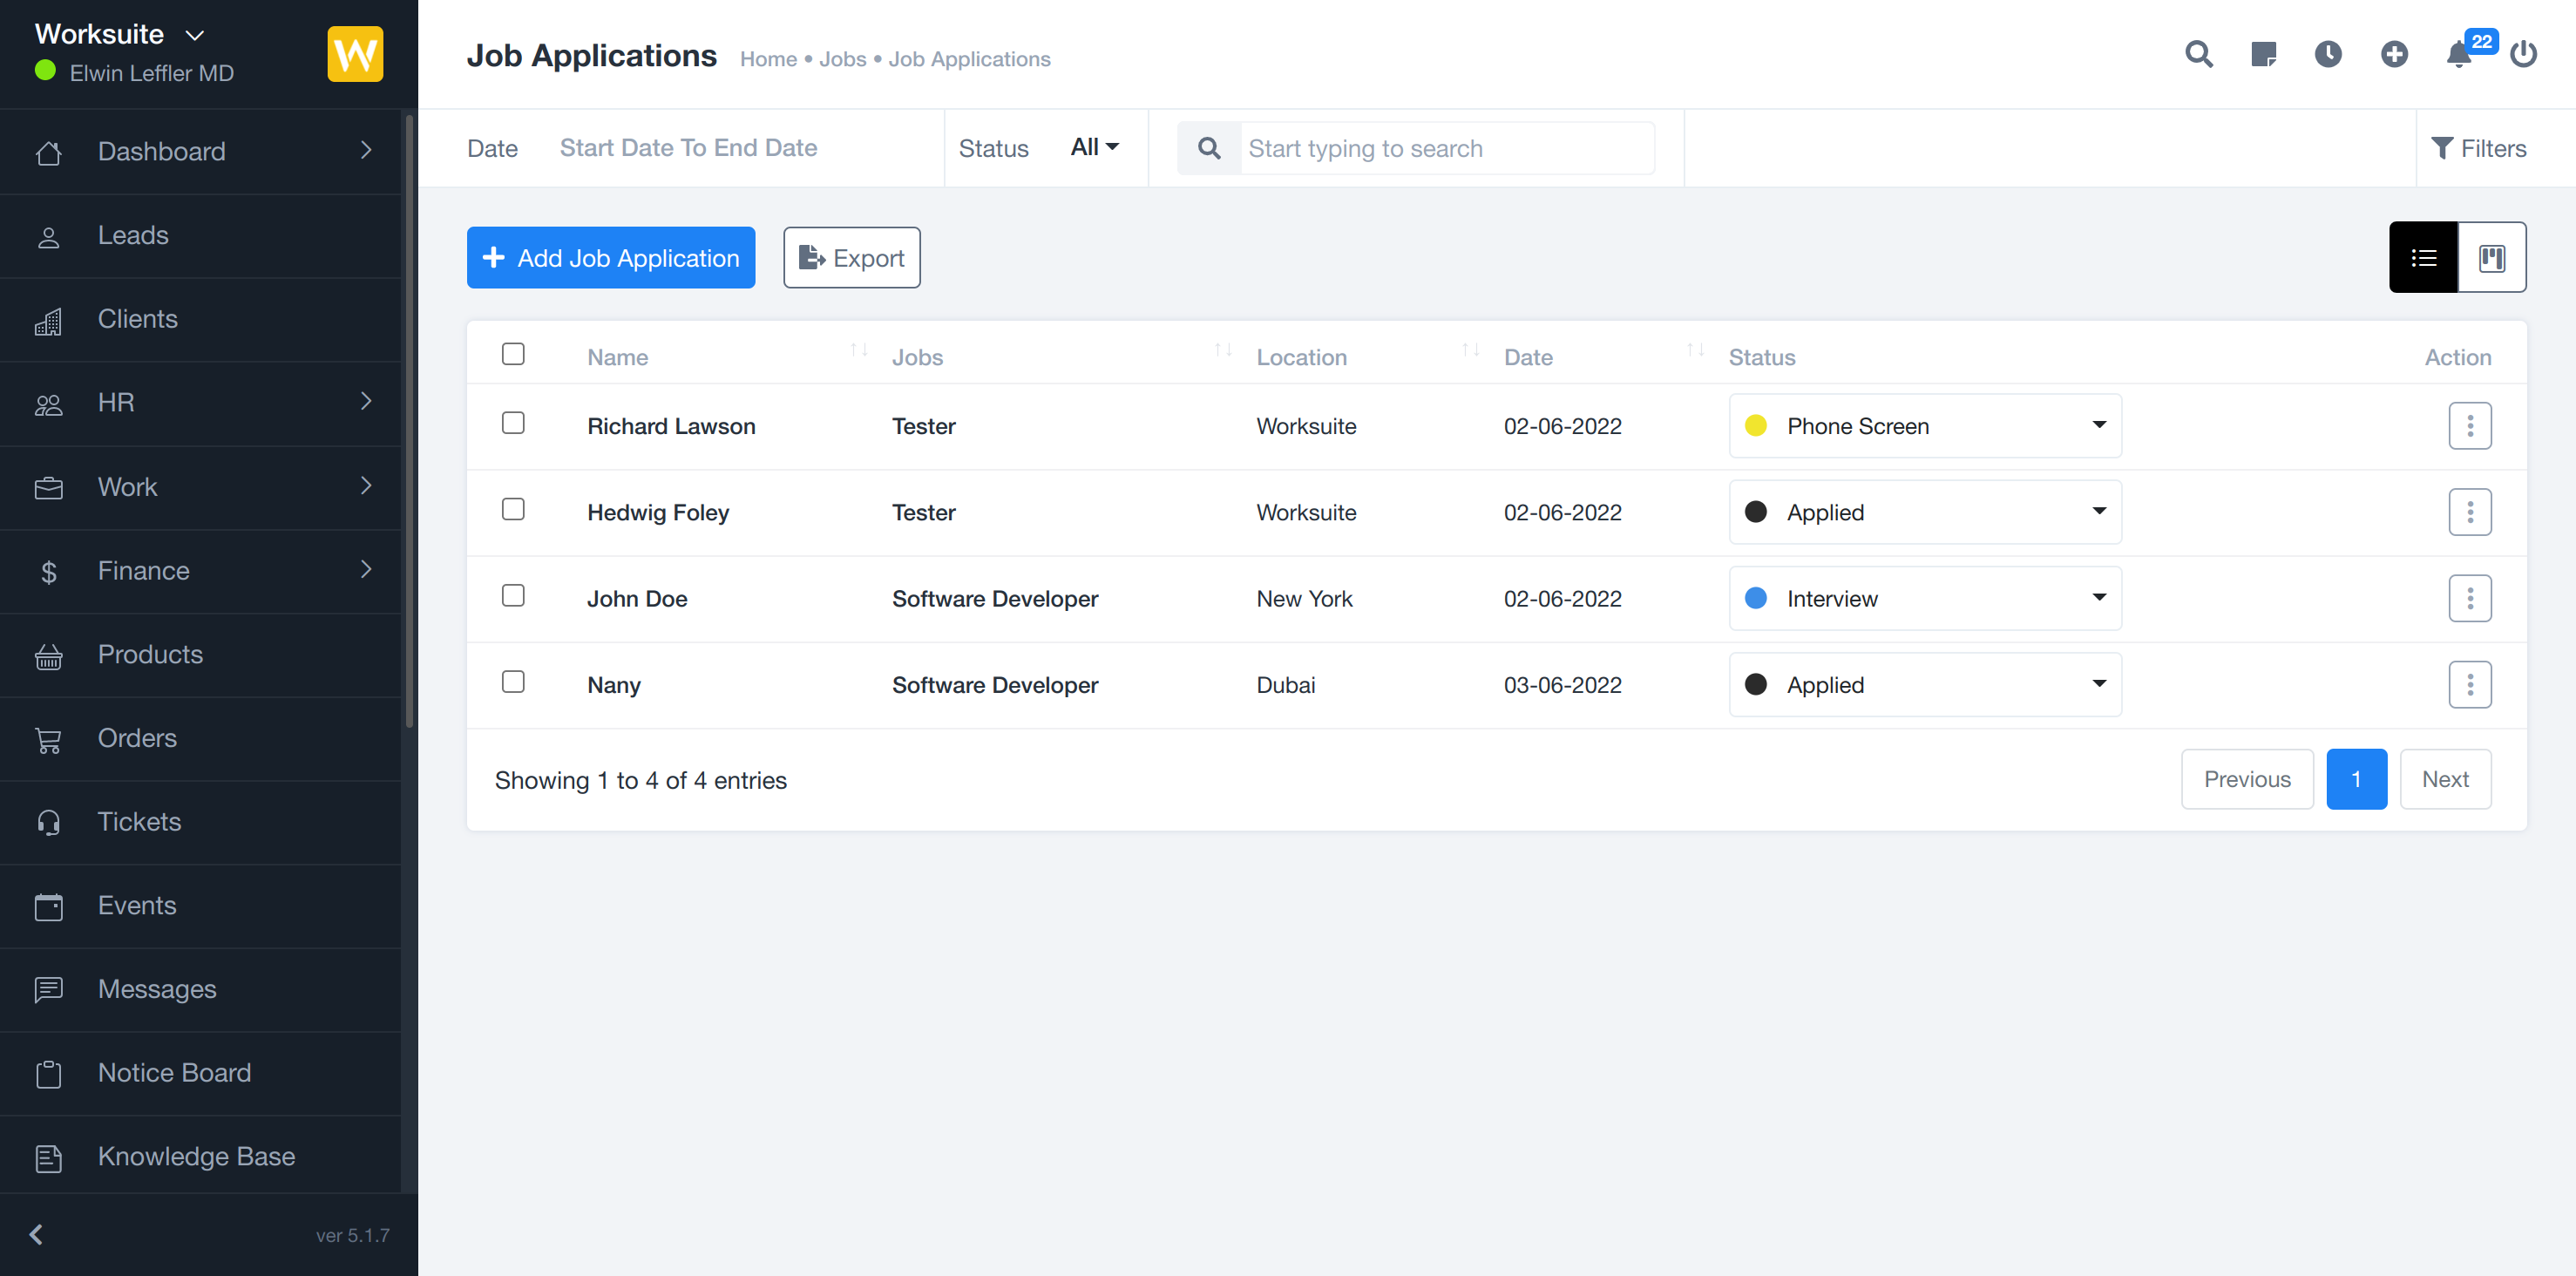Click the Start typing to search field
This screenshot has width=2576, height=1276.
click(1445, 149)
